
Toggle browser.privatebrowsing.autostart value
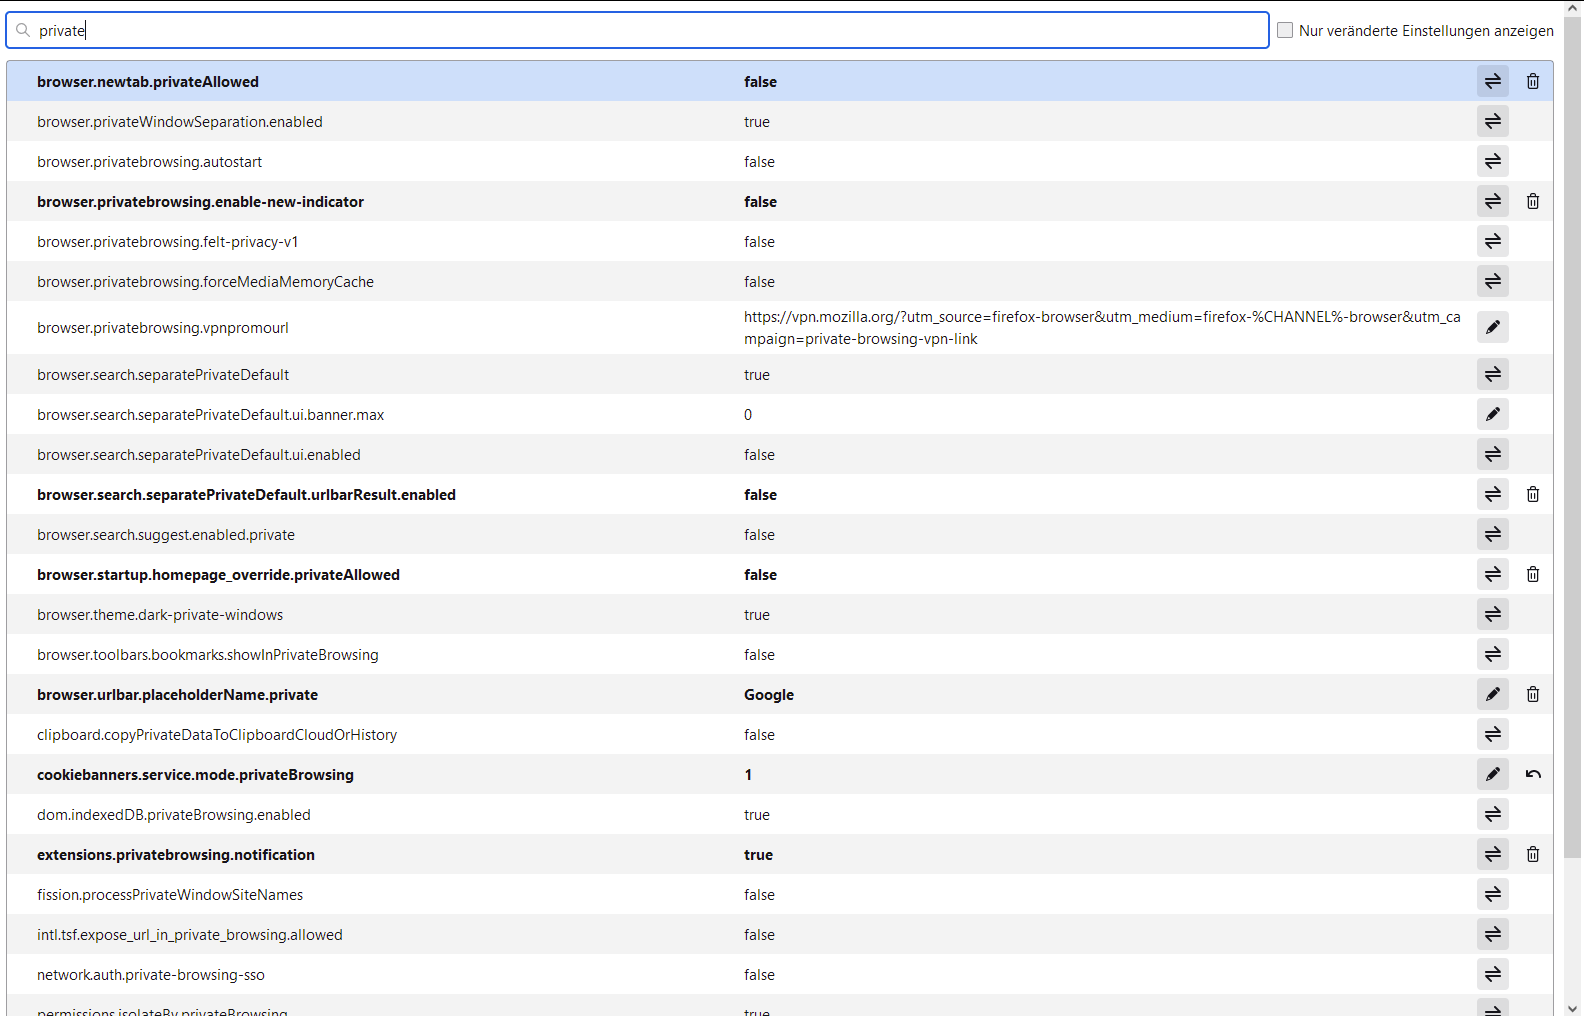1492,161
